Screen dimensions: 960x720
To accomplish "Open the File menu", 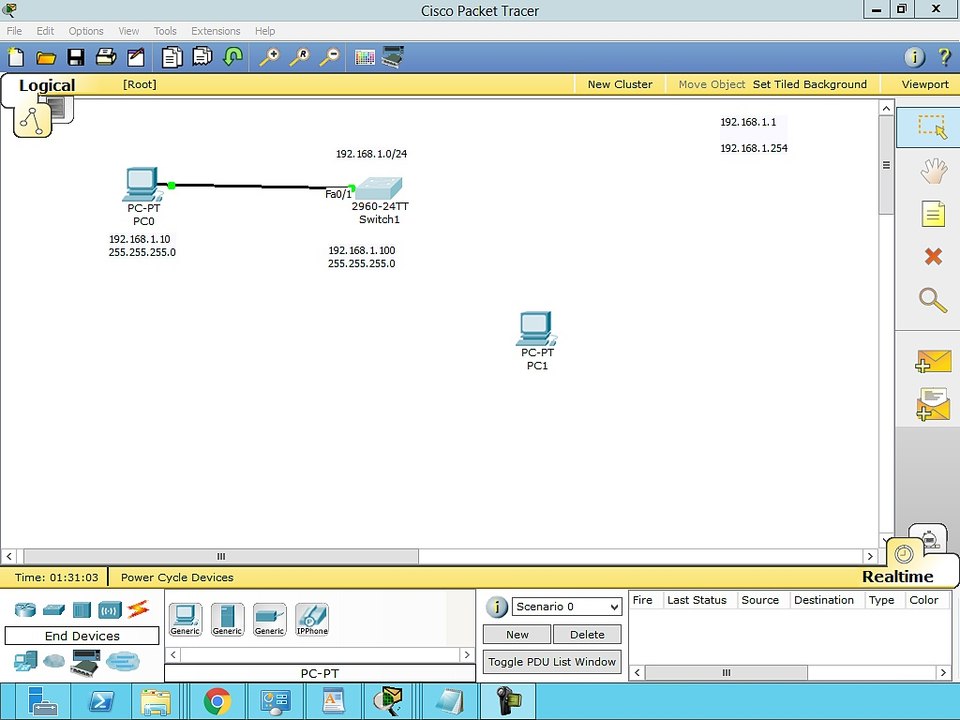I will pos(14,31).
